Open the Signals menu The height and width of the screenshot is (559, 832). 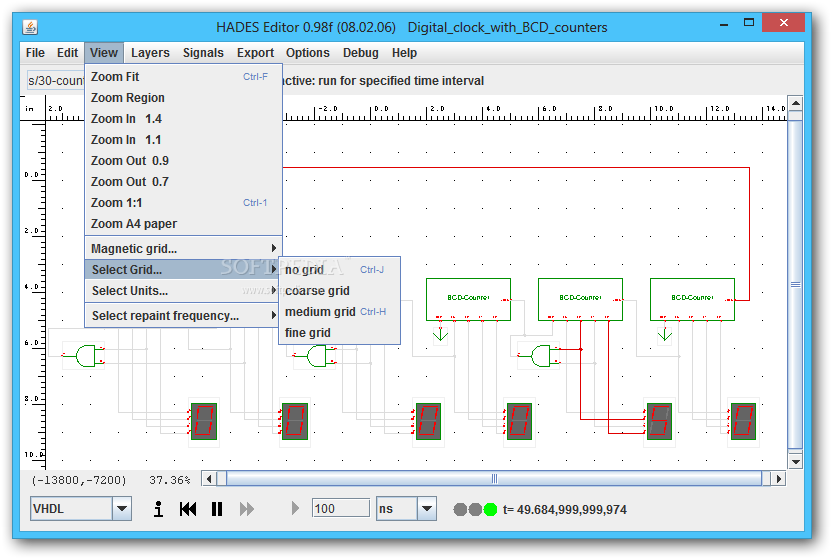[x=203, y=53]
